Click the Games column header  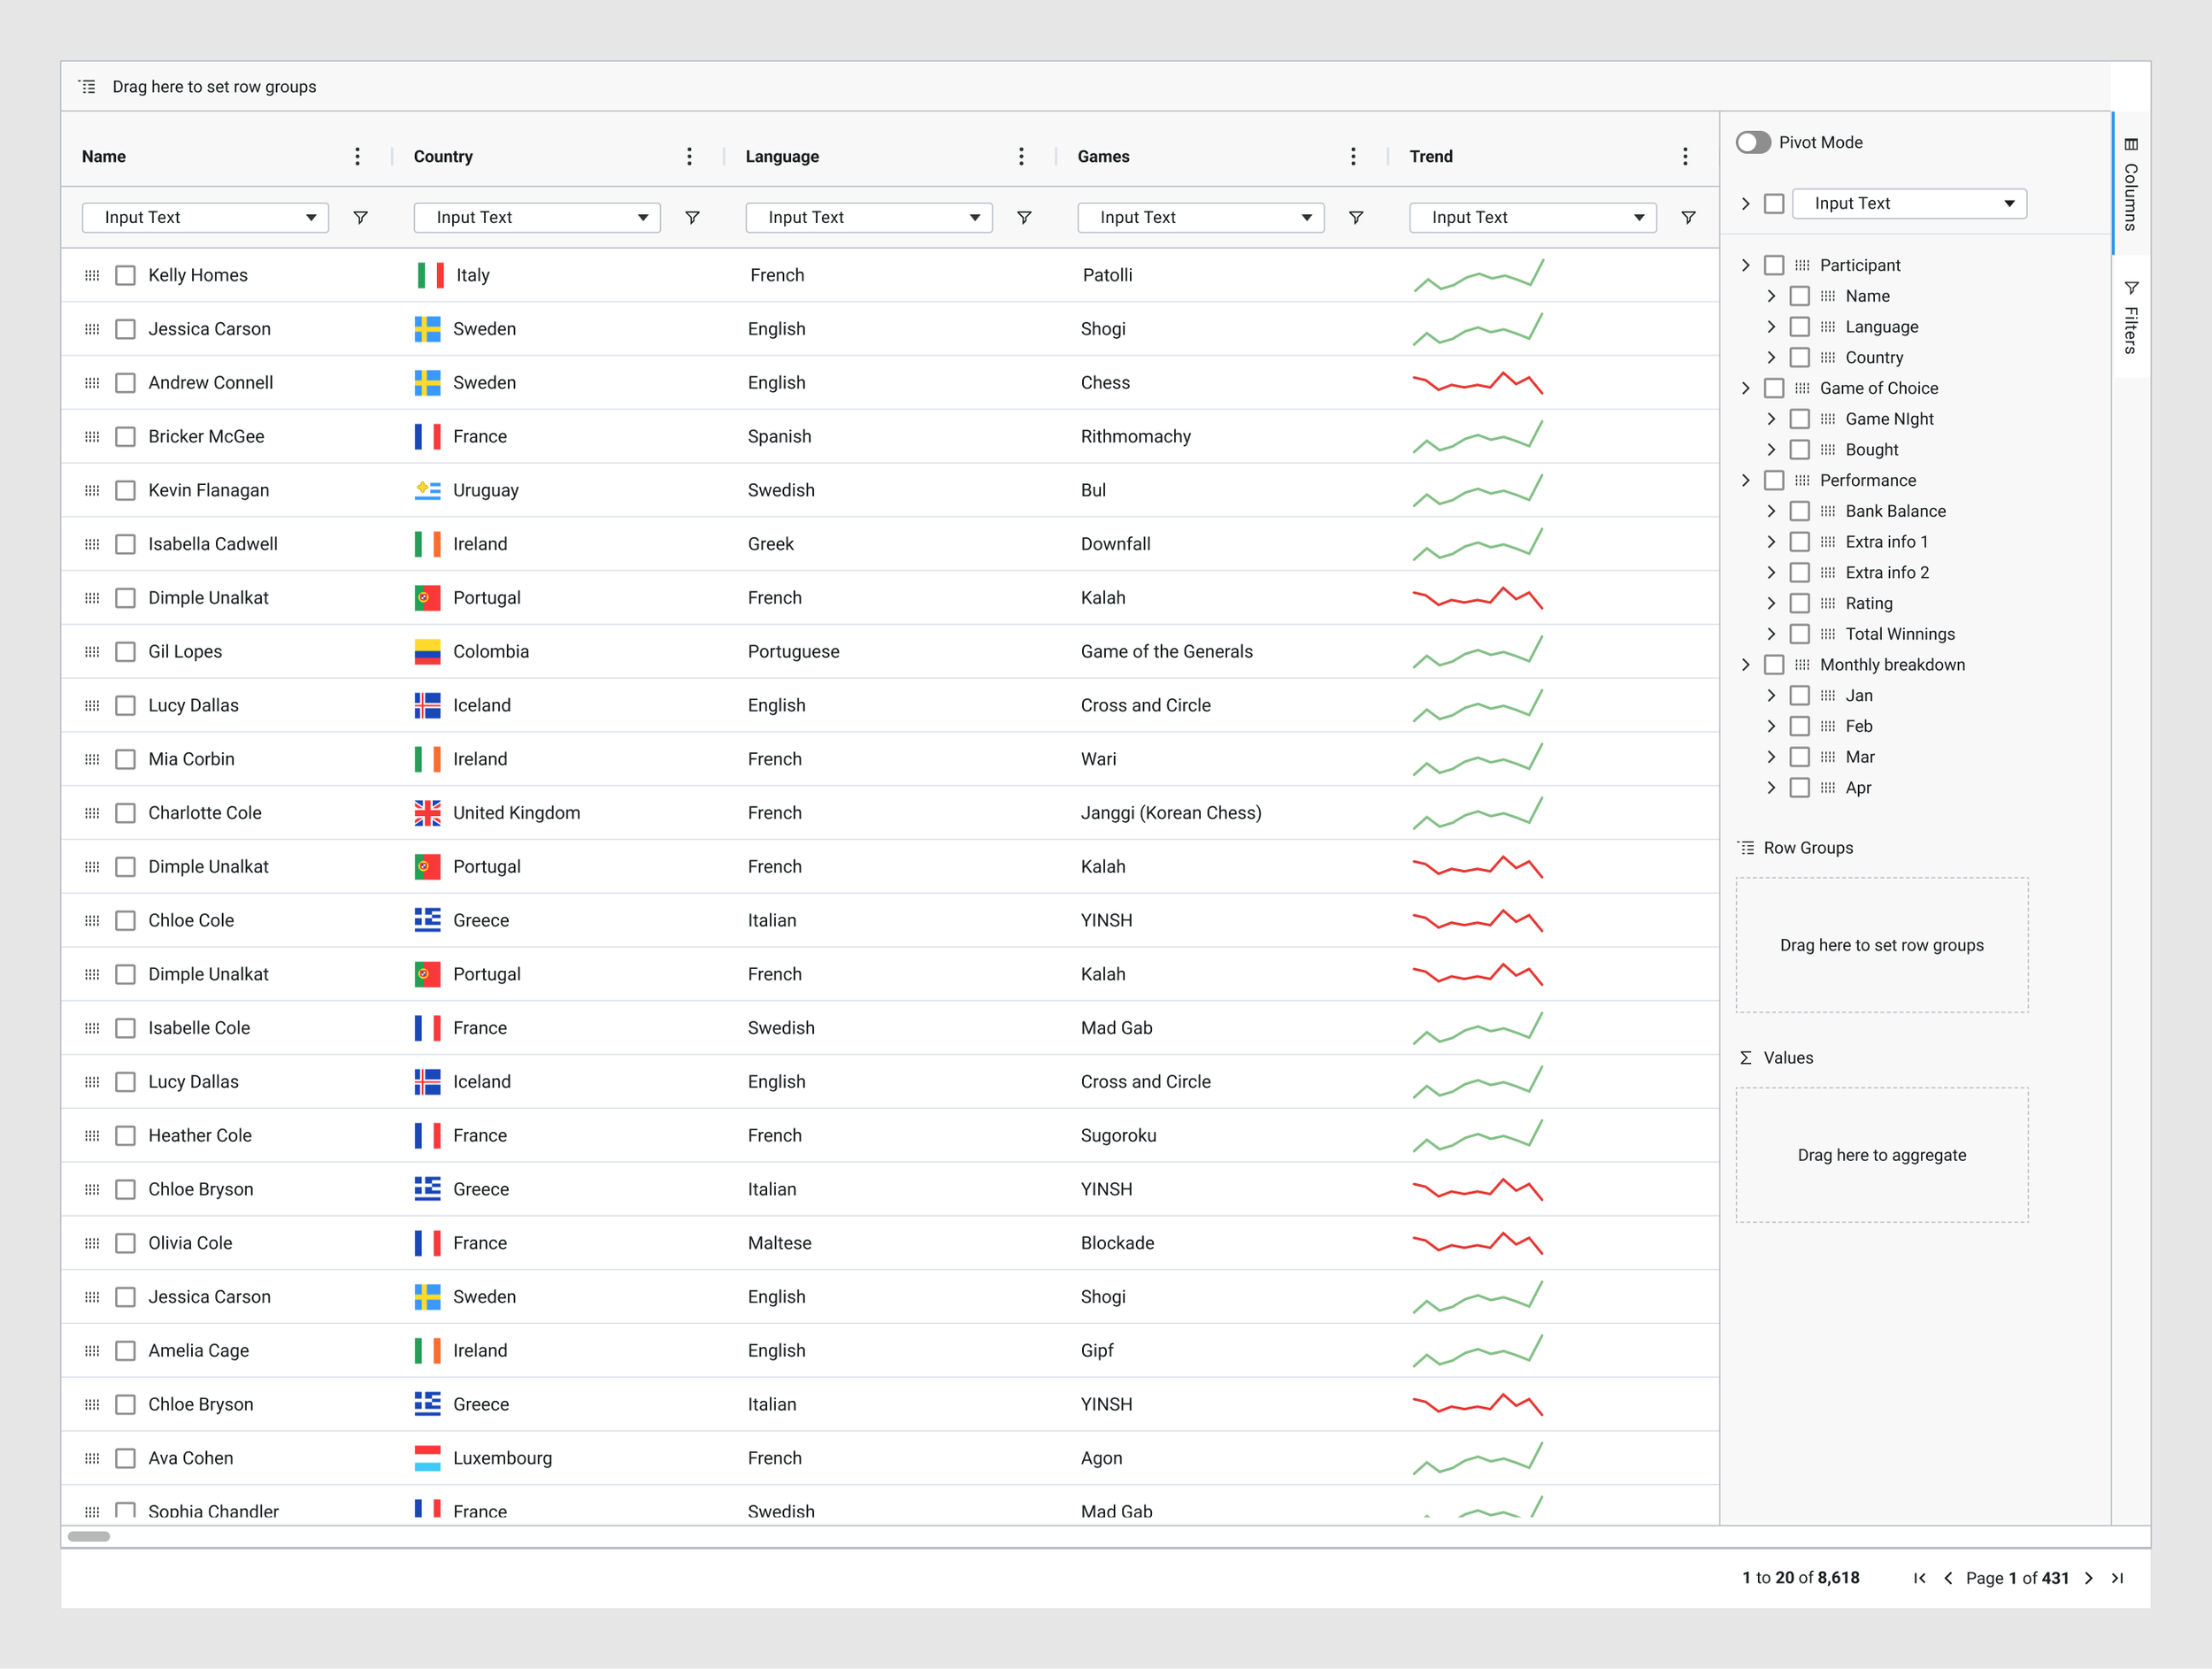[1103, 156]
